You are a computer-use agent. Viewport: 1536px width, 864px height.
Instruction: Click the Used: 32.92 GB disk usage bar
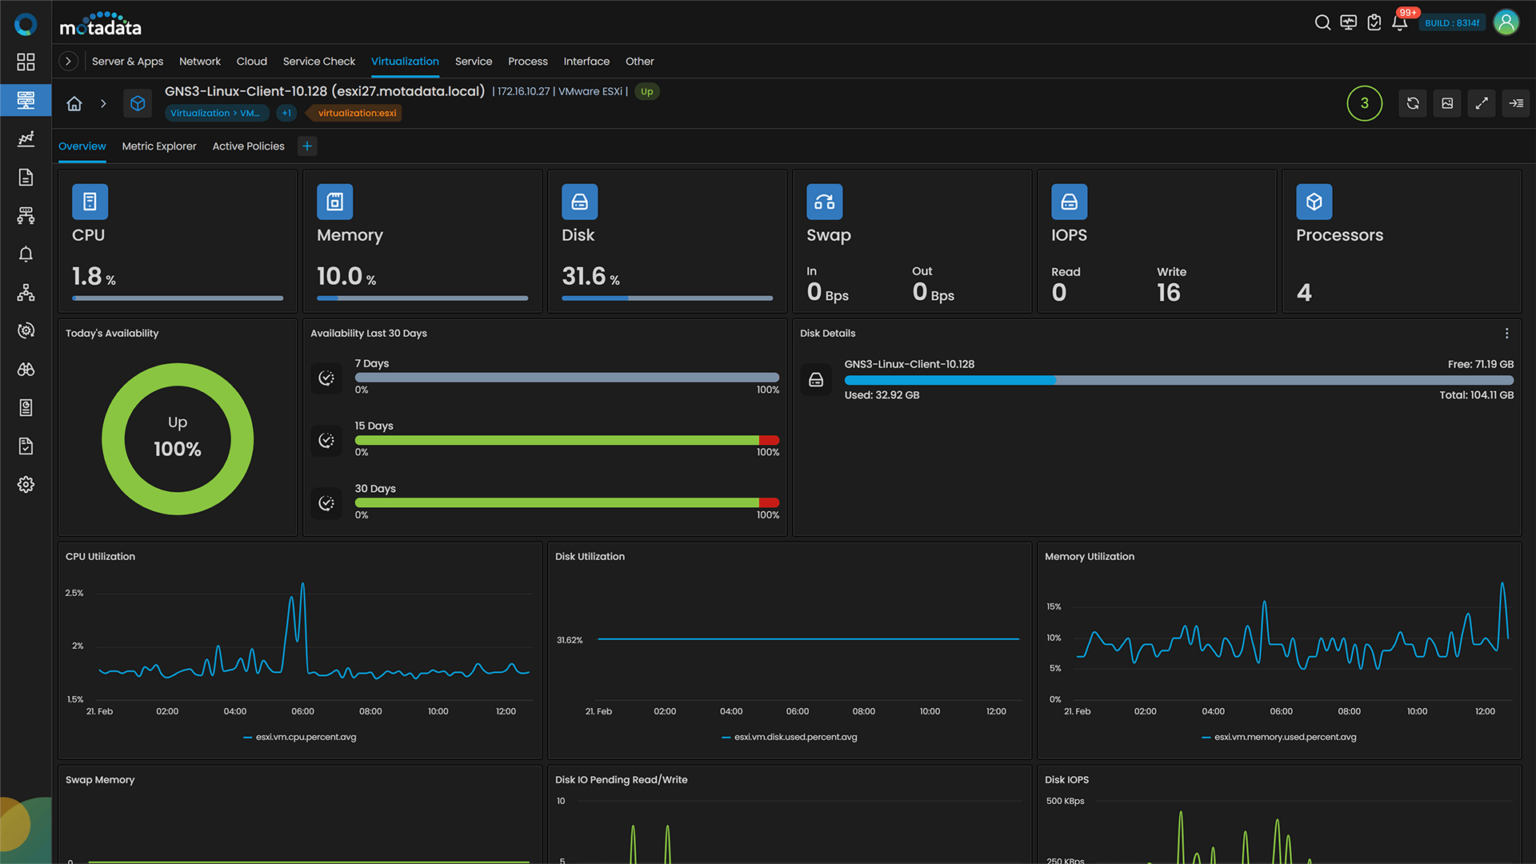click(x=950, y=380)
